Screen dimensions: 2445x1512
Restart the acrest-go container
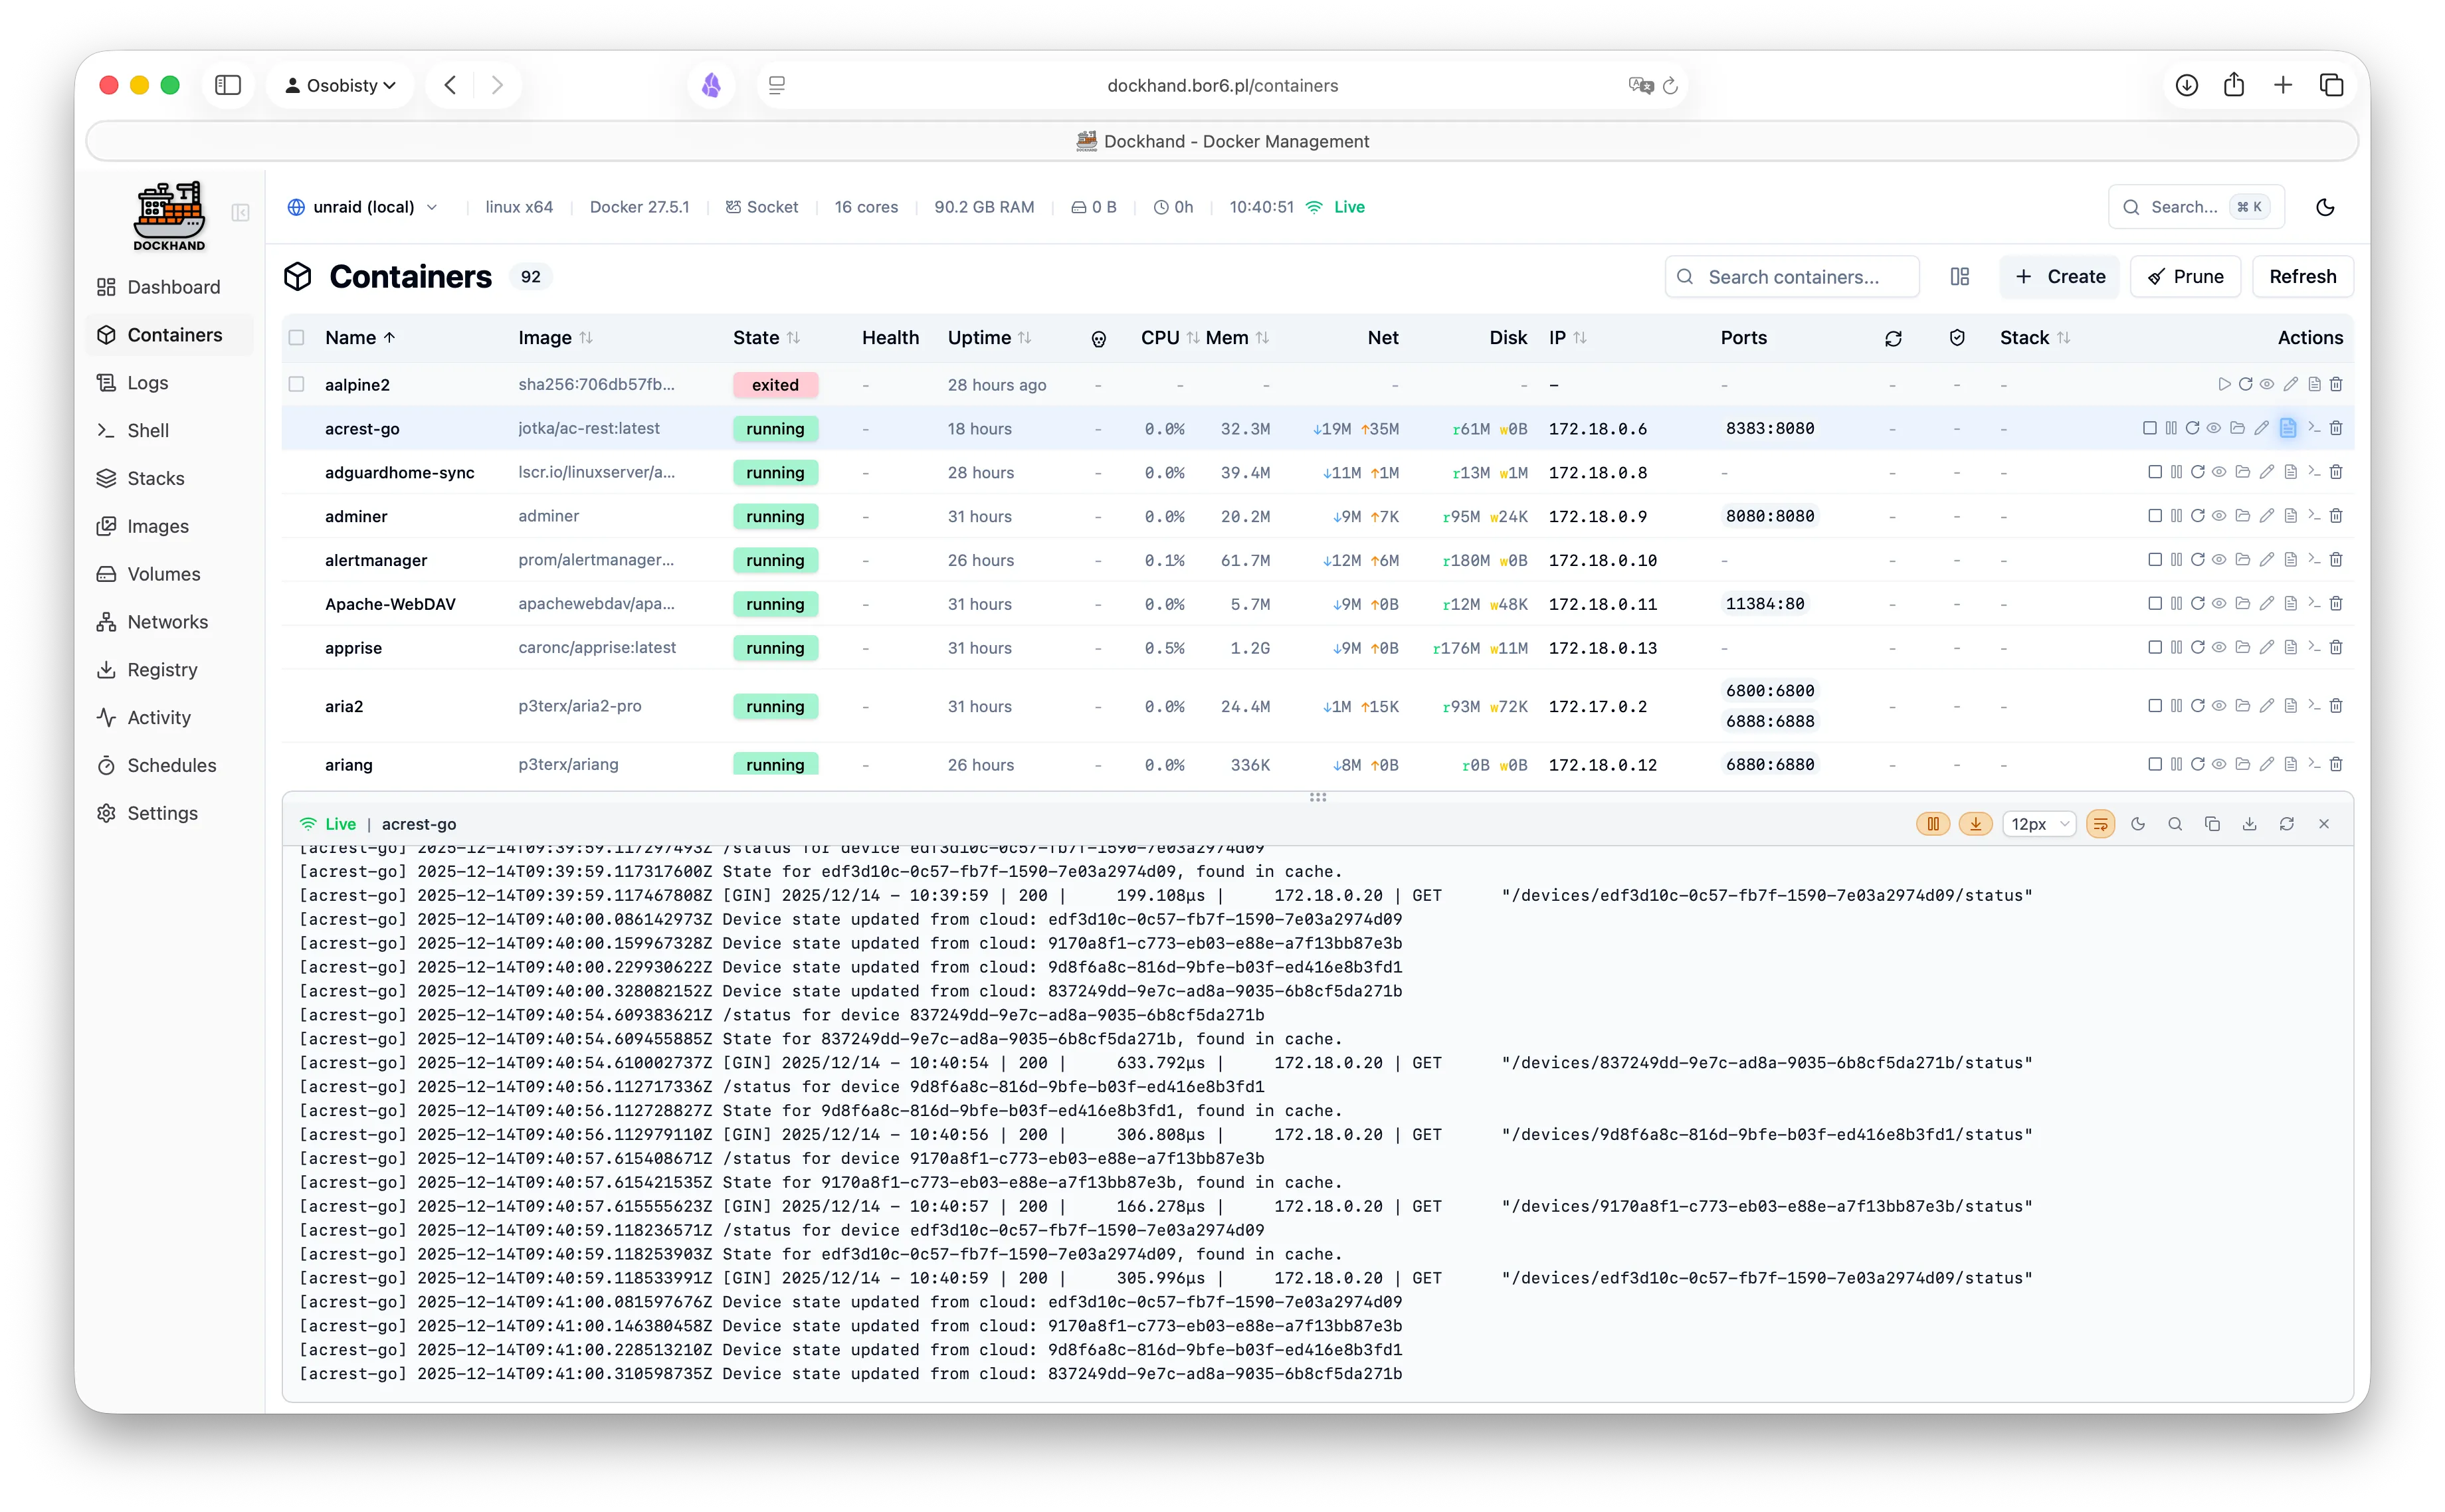(x=2198, y=428)
